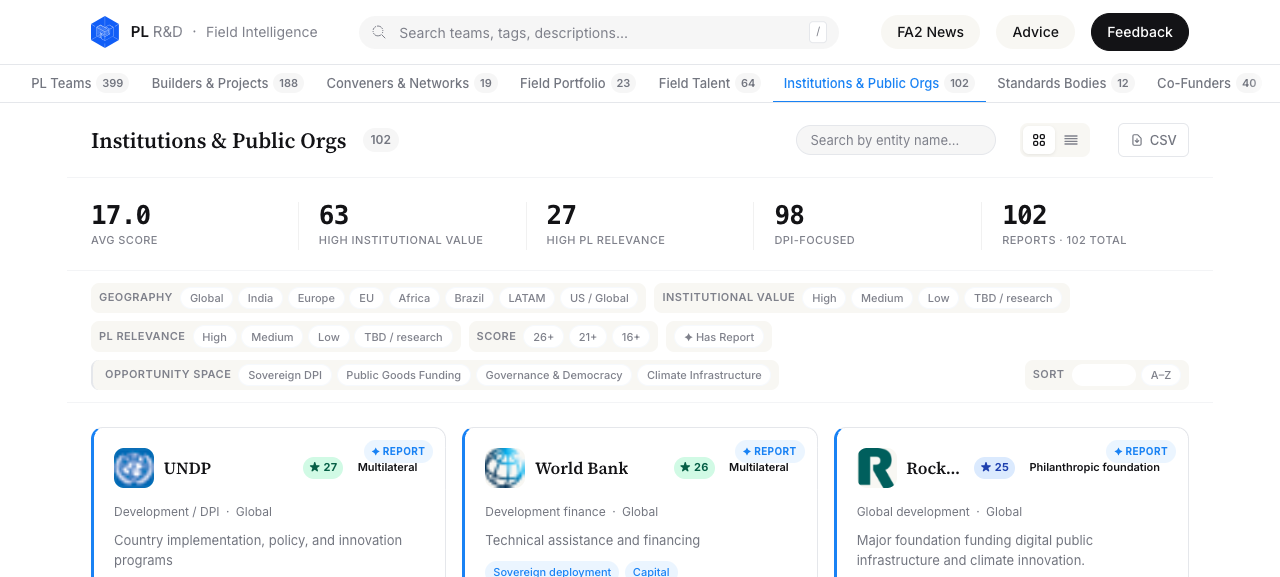Export list as CSV
This screenshot has height=577, width=1280.
pos(1153,140)
